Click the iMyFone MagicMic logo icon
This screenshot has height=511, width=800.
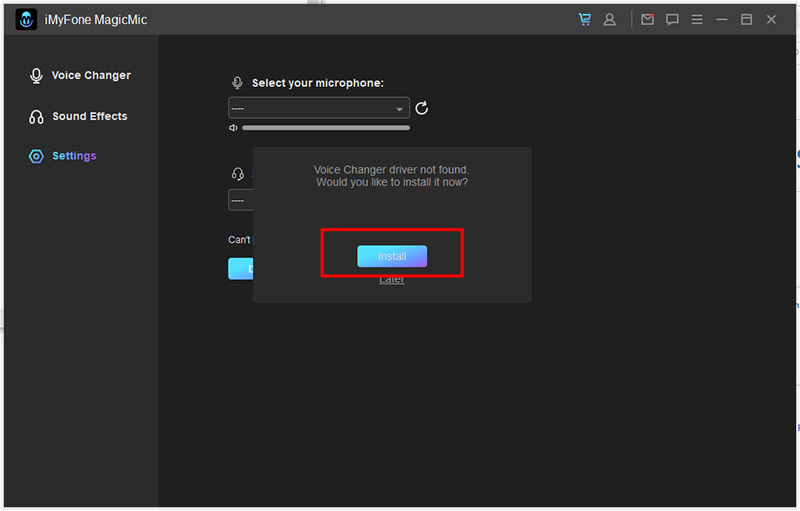pyautogui.click(x=26, y=19)
